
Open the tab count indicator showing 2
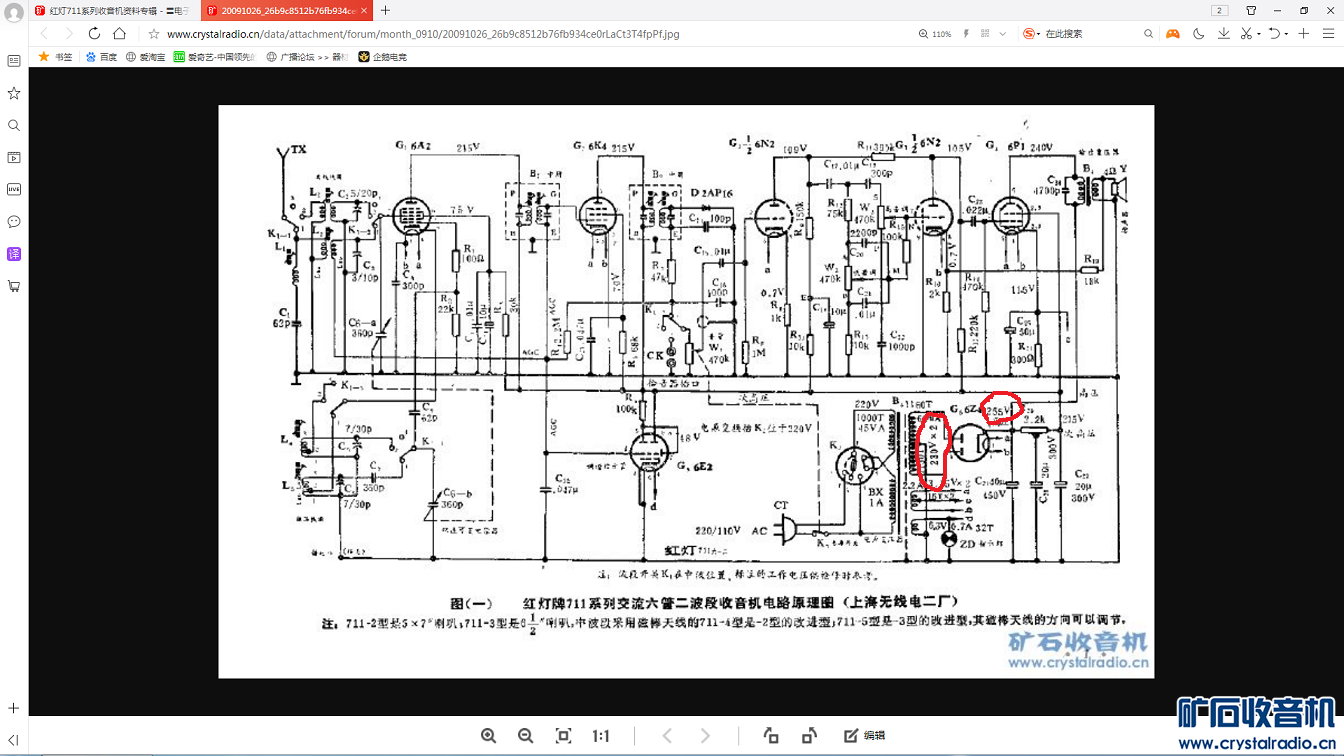coord(1219,10)
